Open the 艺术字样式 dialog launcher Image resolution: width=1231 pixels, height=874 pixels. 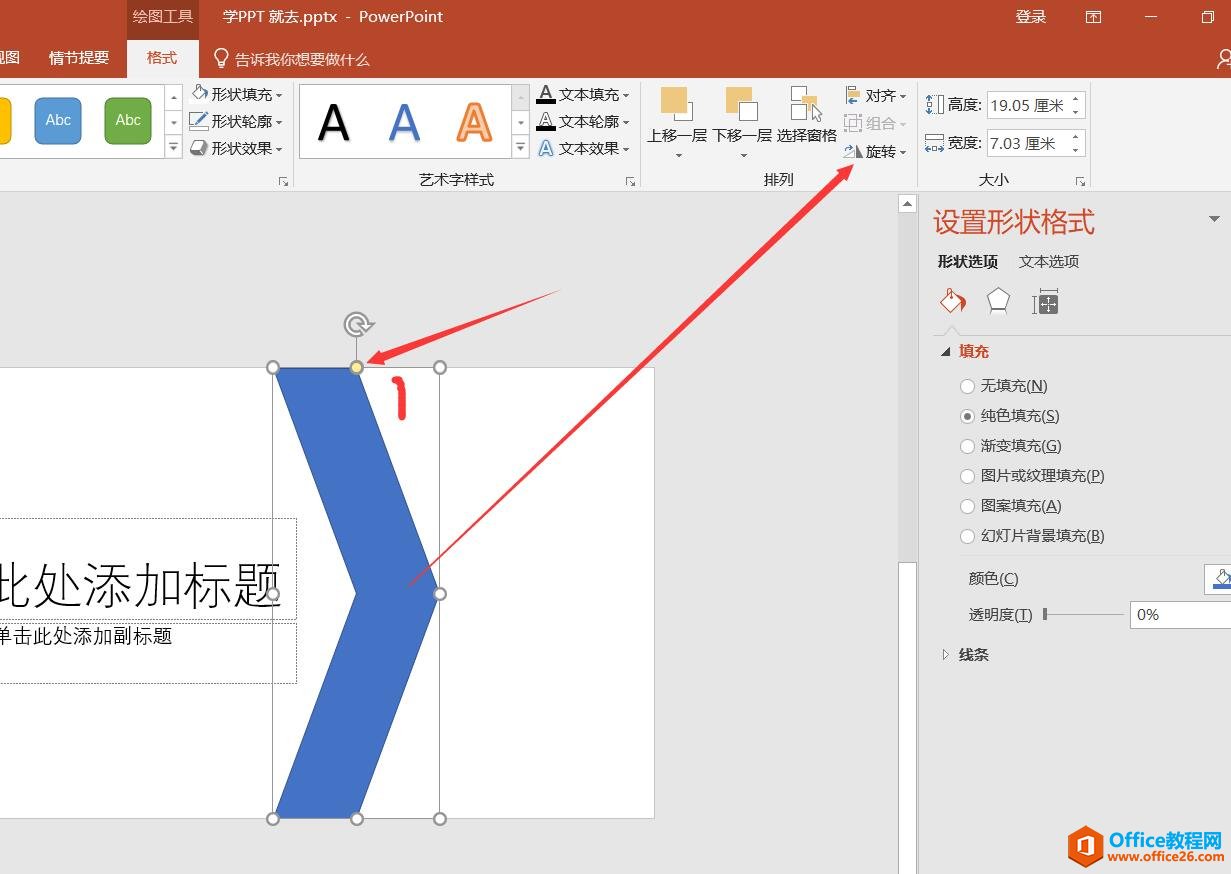pyautogui.click(x=630, y=181)
